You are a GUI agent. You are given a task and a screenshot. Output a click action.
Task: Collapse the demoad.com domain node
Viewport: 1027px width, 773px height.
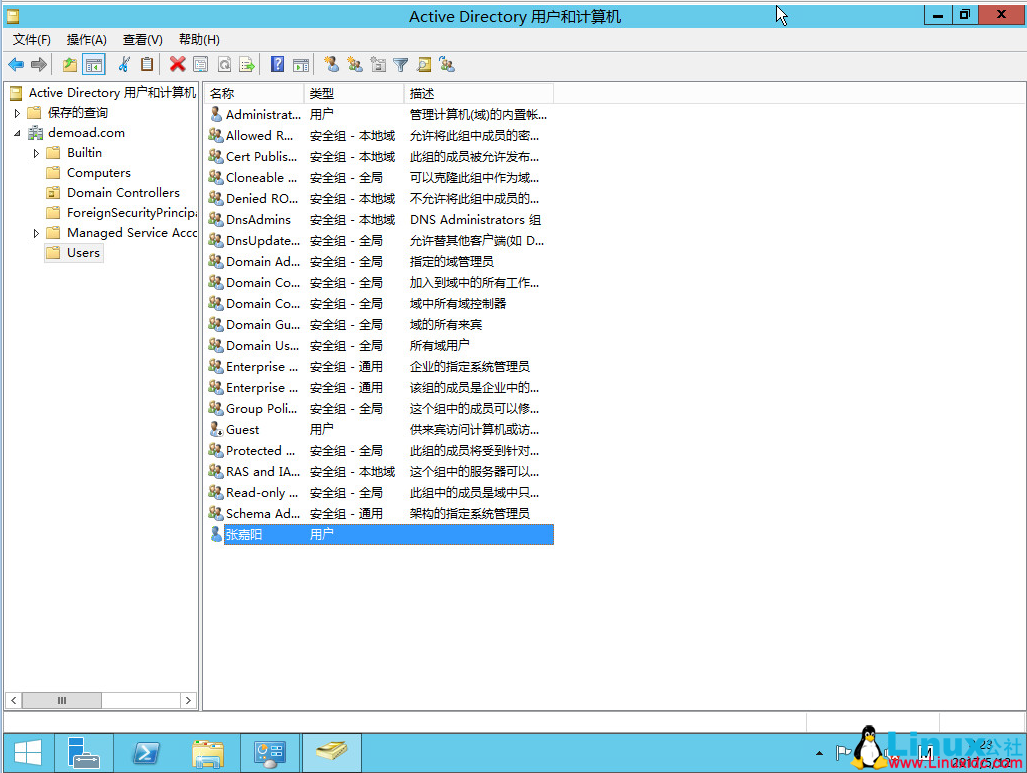pos(17,132)
